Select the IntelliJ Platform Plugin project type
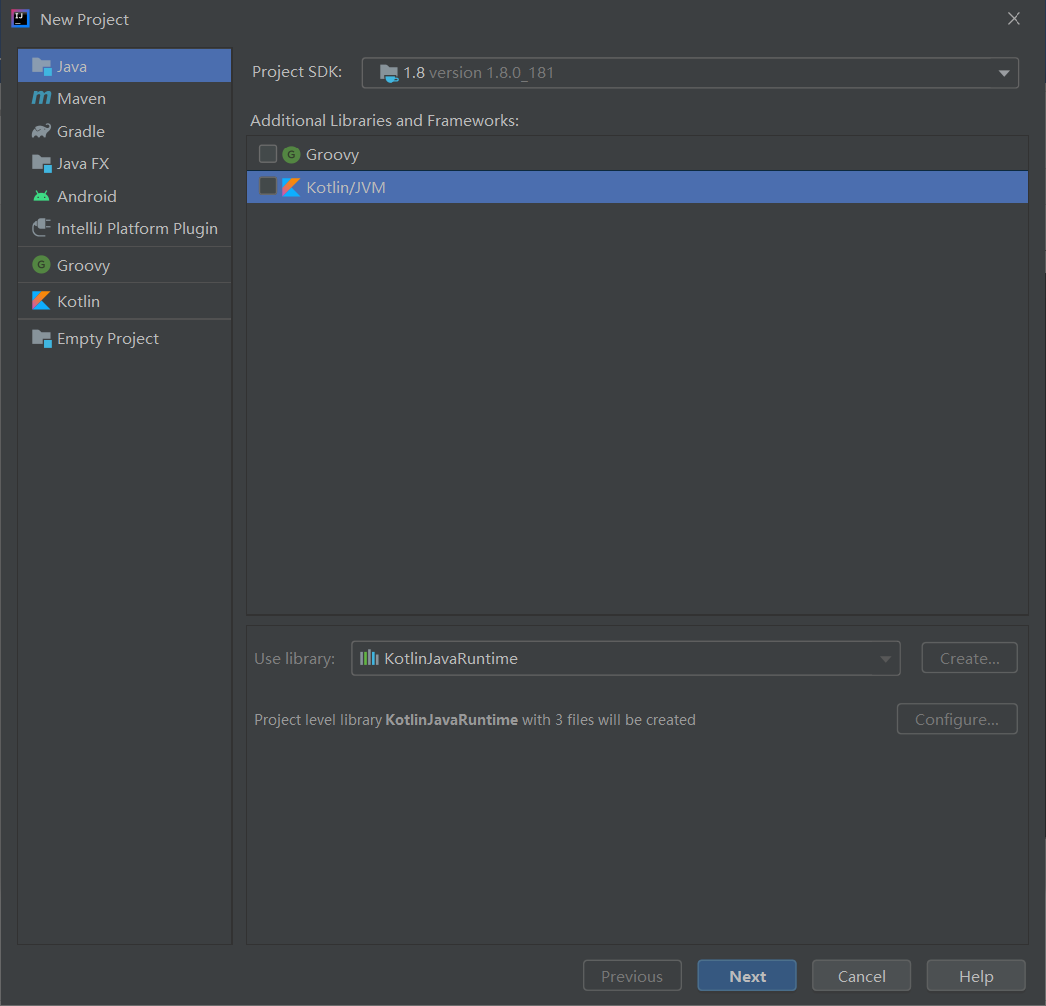Viewport: 1046px width, 1006px height. pyautogui.click(x=125, y=228)
